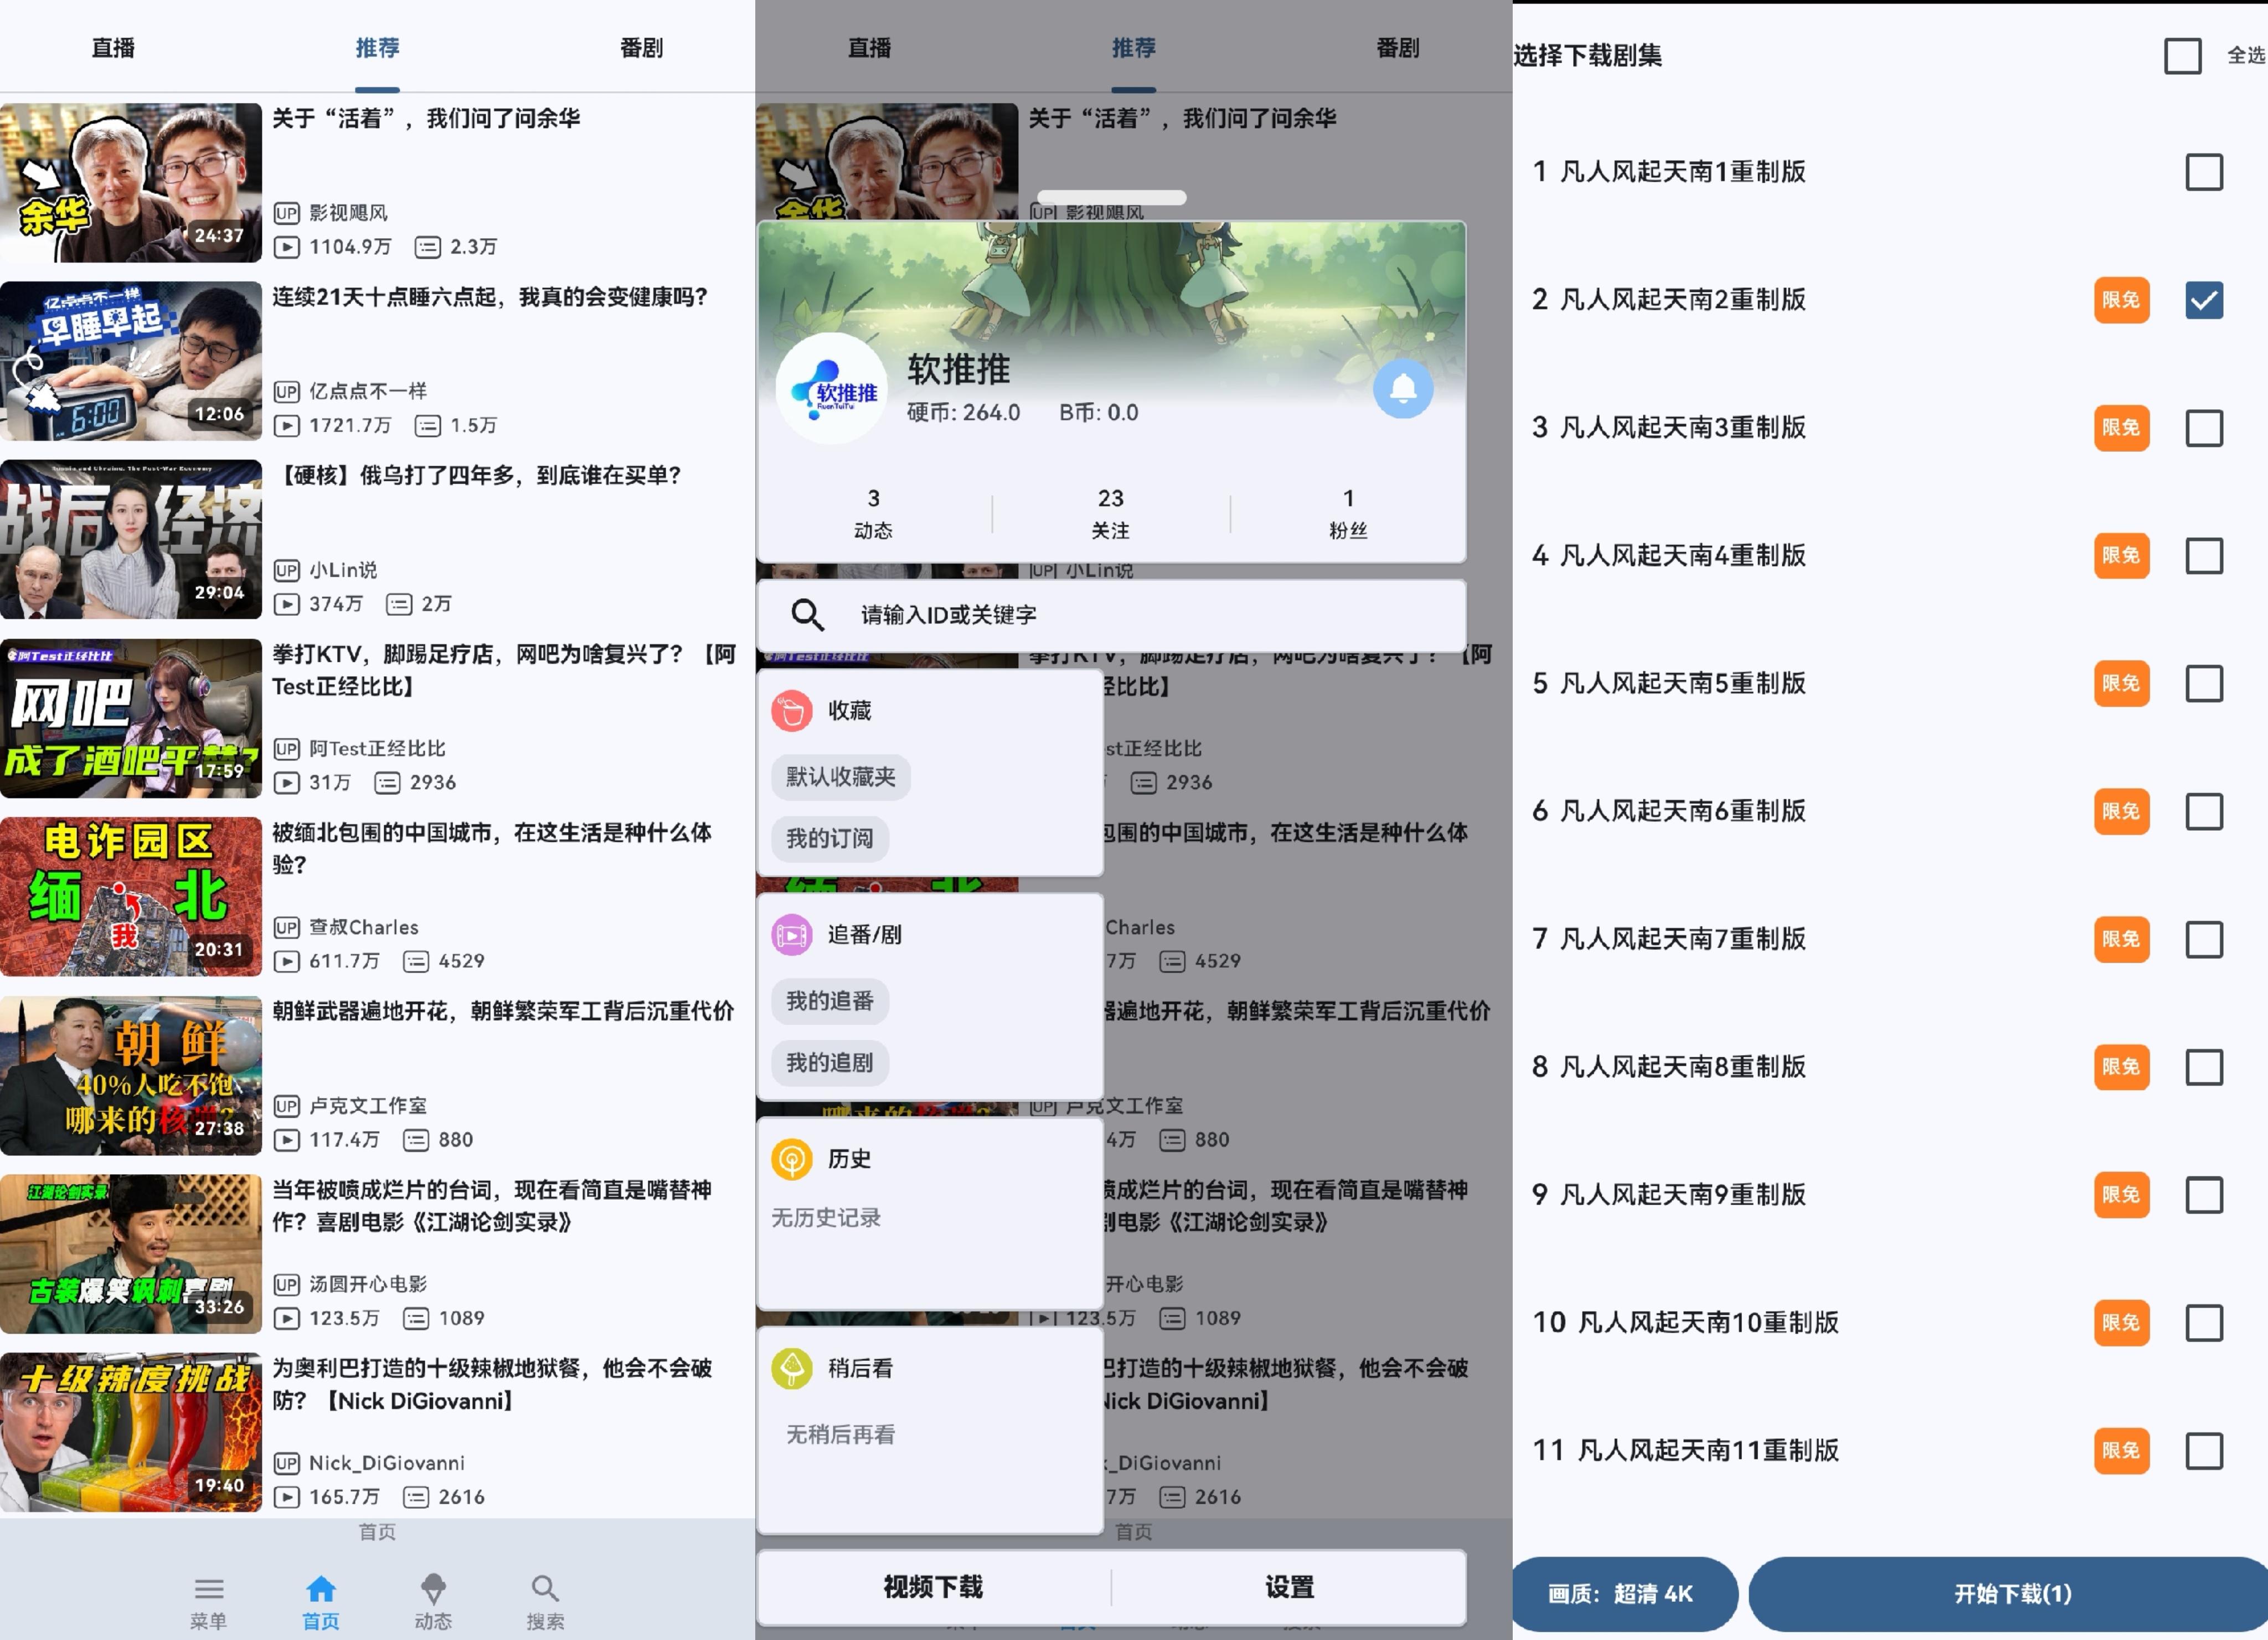View the 1 粉丝 followers count
This screenshot has width=2268, height=1640.
[x=1348, y=514]
